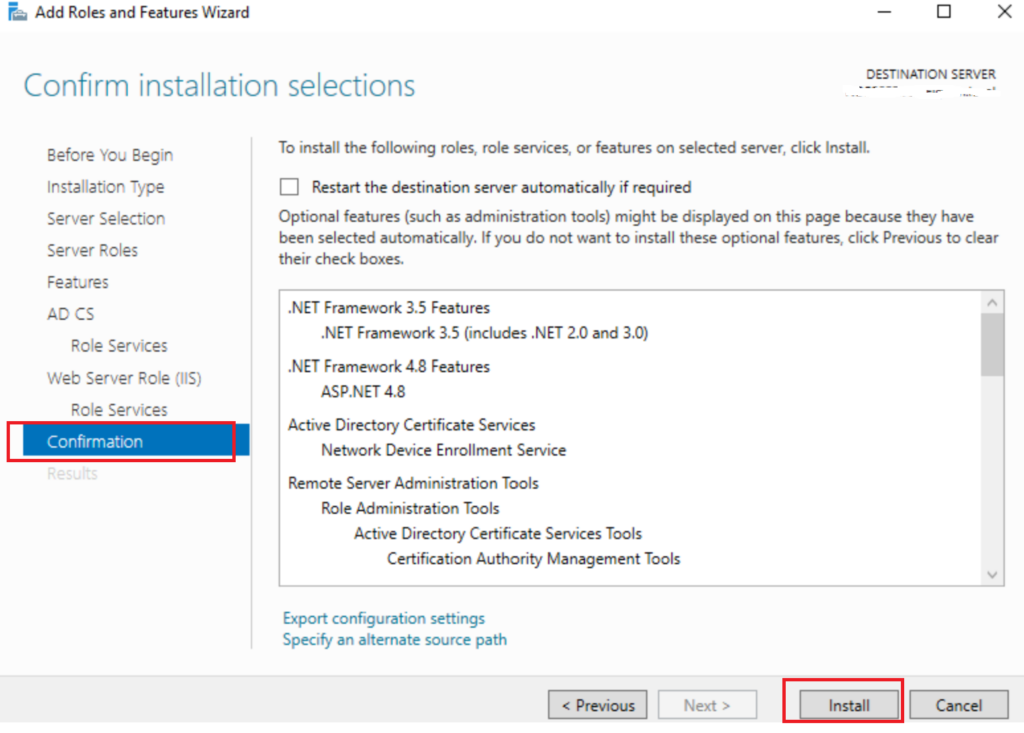Click the greyed-out Results step
The height and width of the screenshot is (733, 1024).
point(72,474)
